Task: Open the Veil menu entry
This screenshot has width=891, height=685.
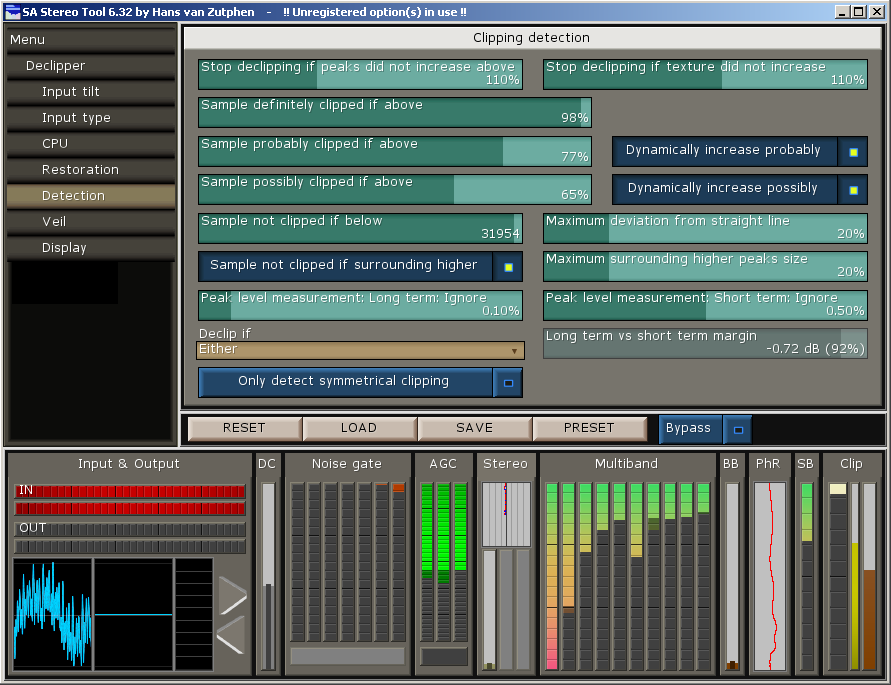Action: pos(91,222)
